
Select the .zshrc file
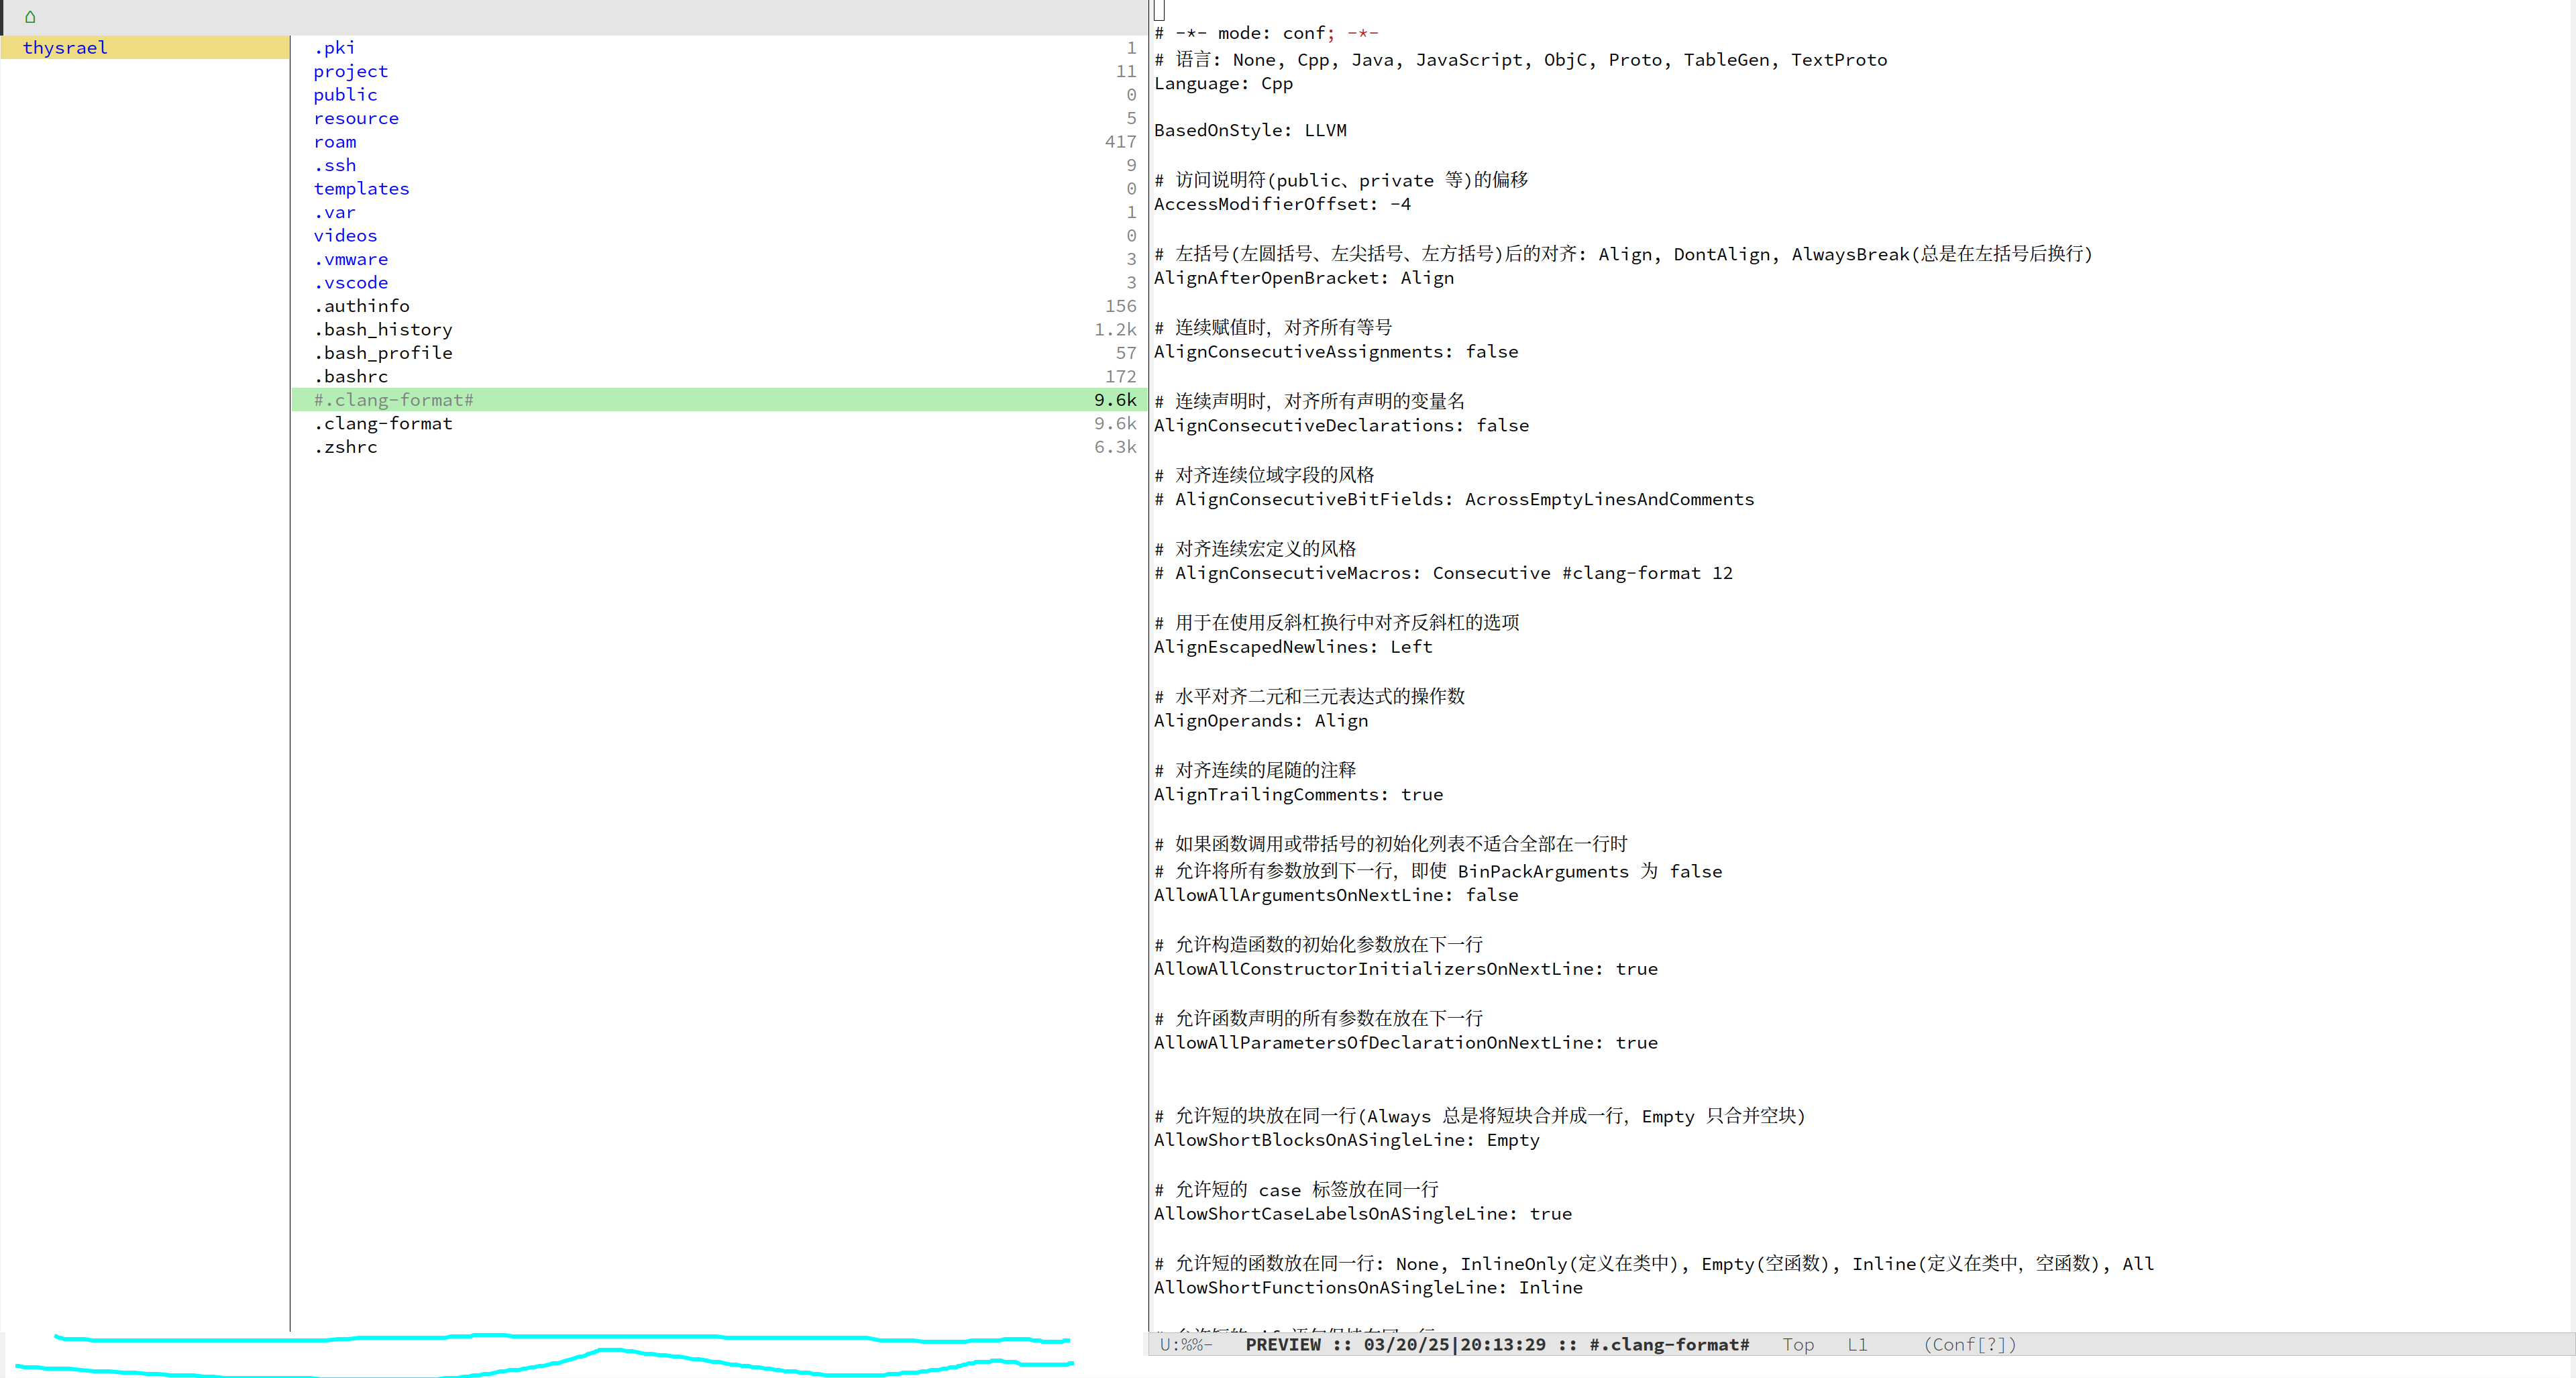pyautogui.click(x=345, y=447)
